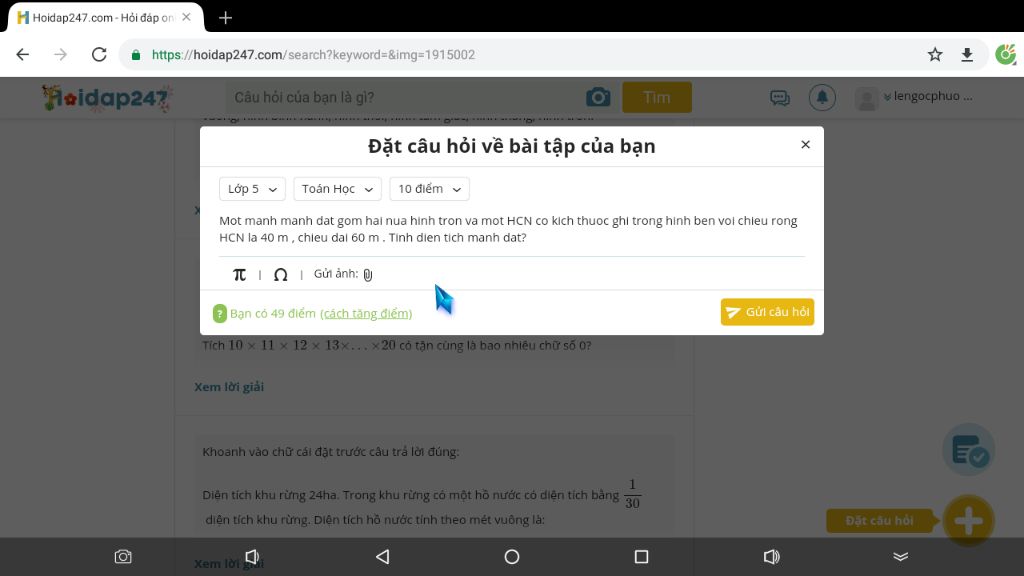Open the notification bell
The height and width of the screenshot is (576, 1024).
pyautogui.click(x=822, y=97)
